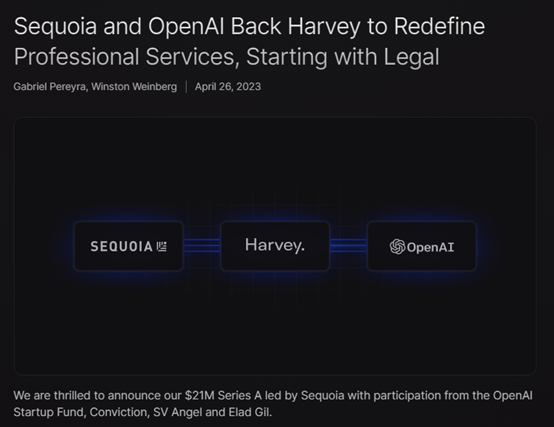554x427 pixels.
Task: Select the SEQUOIA wordmark in the left card
Action: [x=121, y=246]
